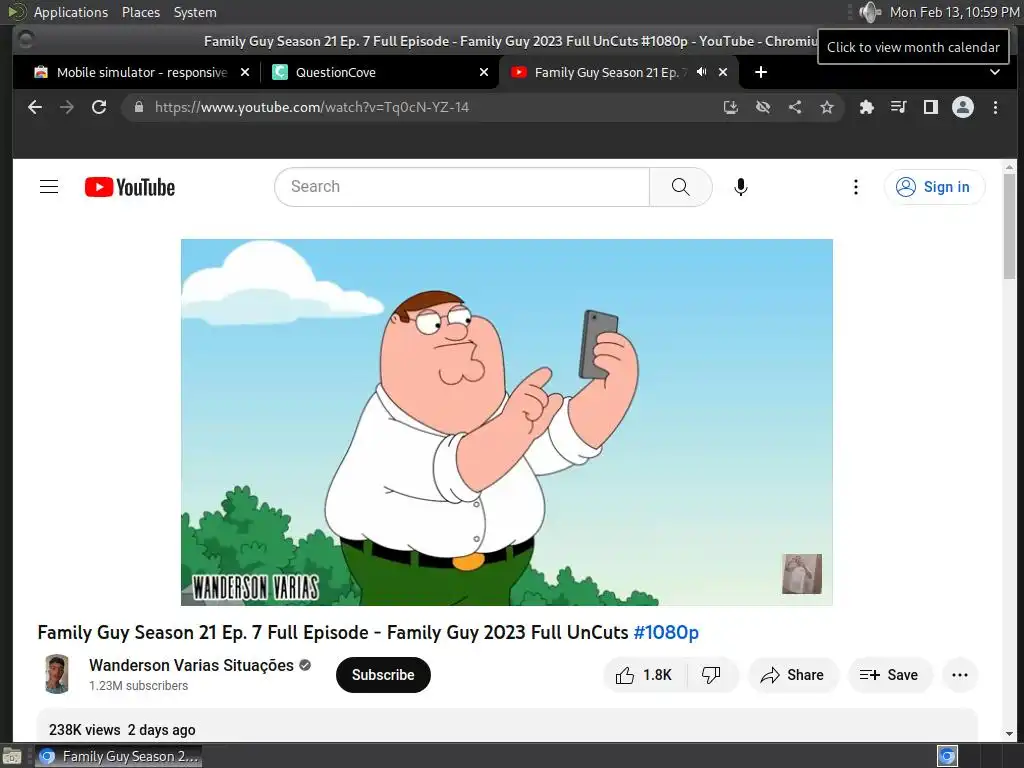The width and height of the screenshot is (1024, 768).
Task: Open the browser profile avatar
Action: 963,107
